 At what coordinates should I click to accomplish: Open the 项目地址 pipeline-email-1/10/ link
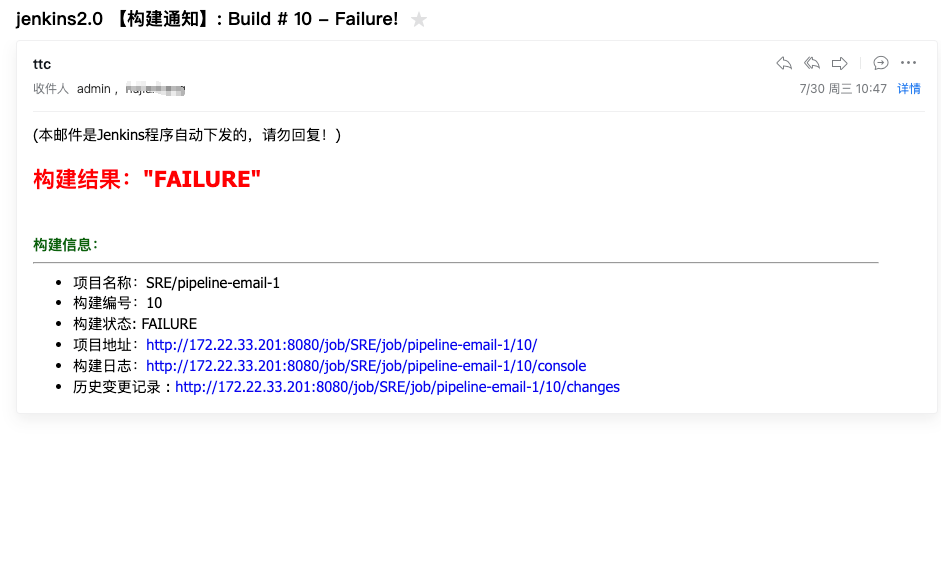[341, 345]
